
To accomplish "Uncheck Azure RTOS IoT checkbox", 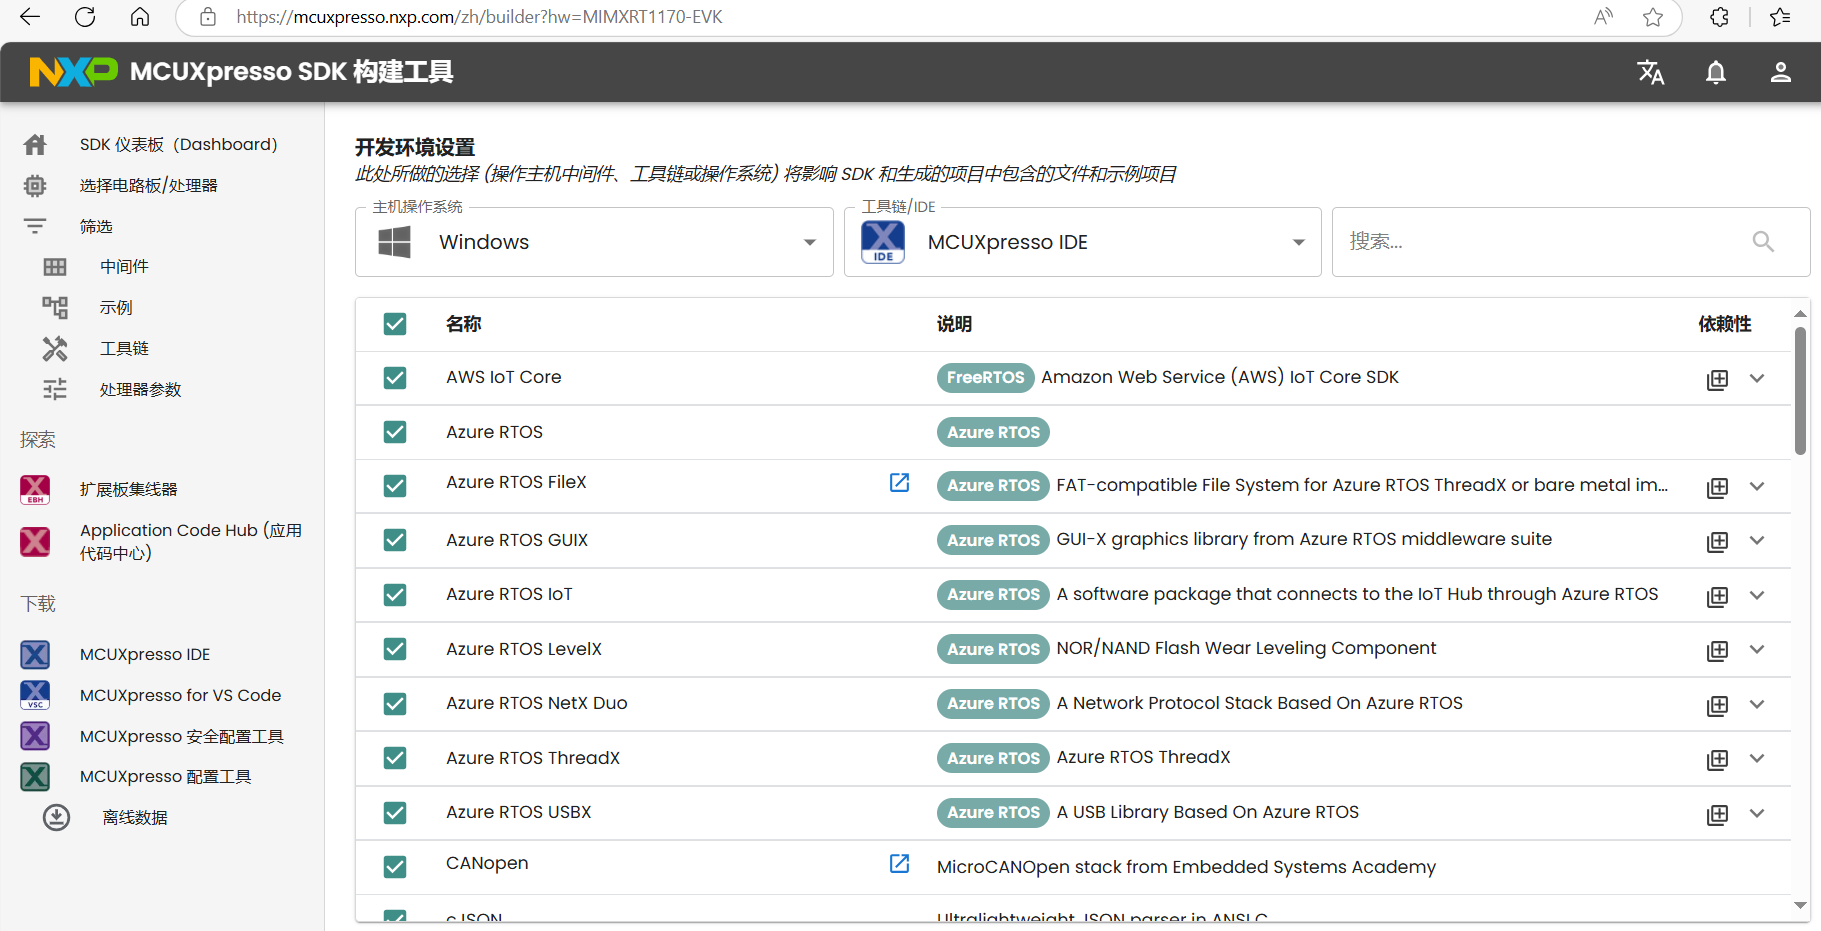I will (395, 595).
